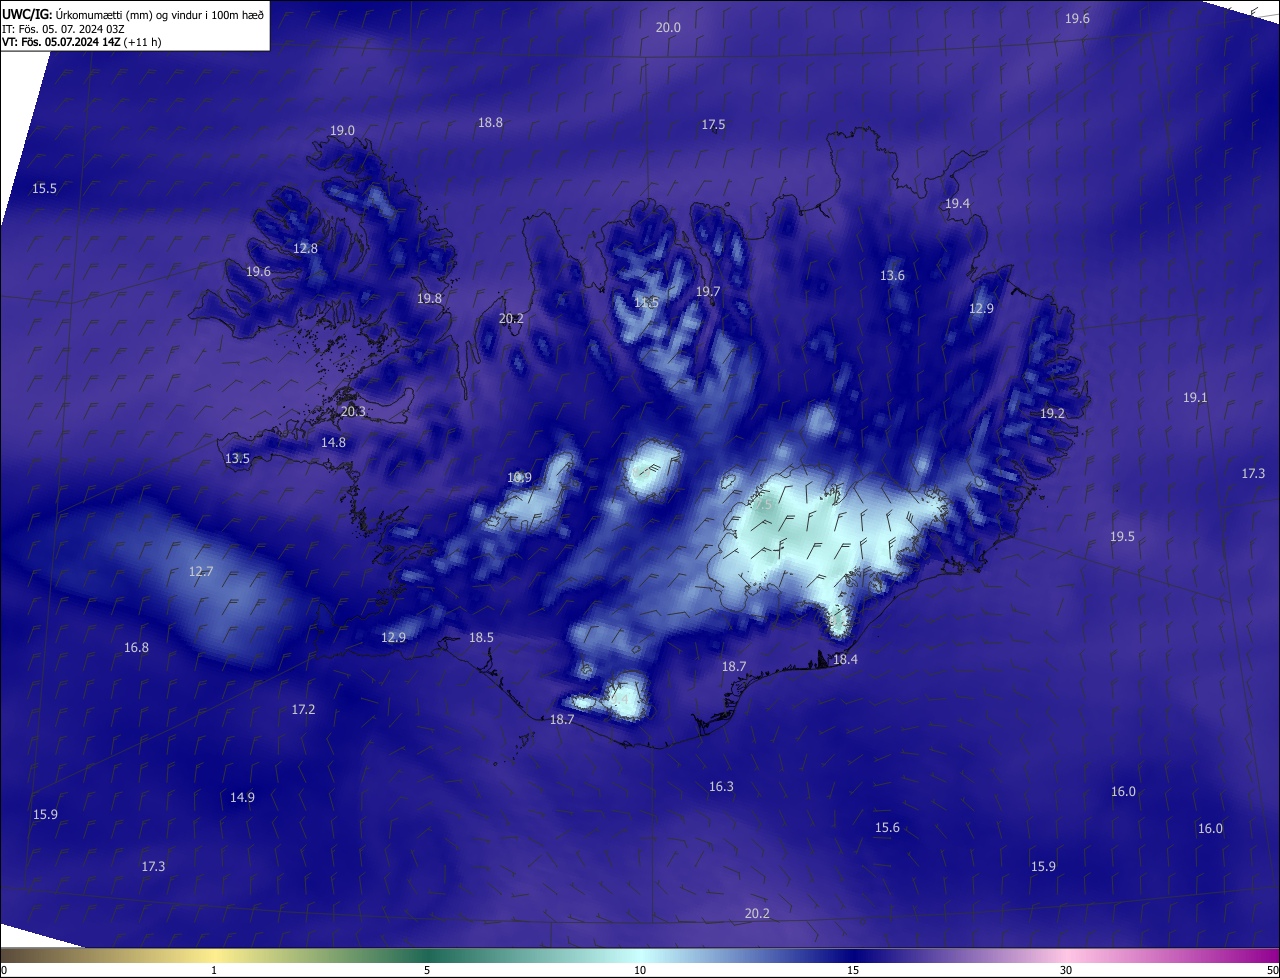Click the 18.4 value label

pyautogui.click(x=845, y=660)
